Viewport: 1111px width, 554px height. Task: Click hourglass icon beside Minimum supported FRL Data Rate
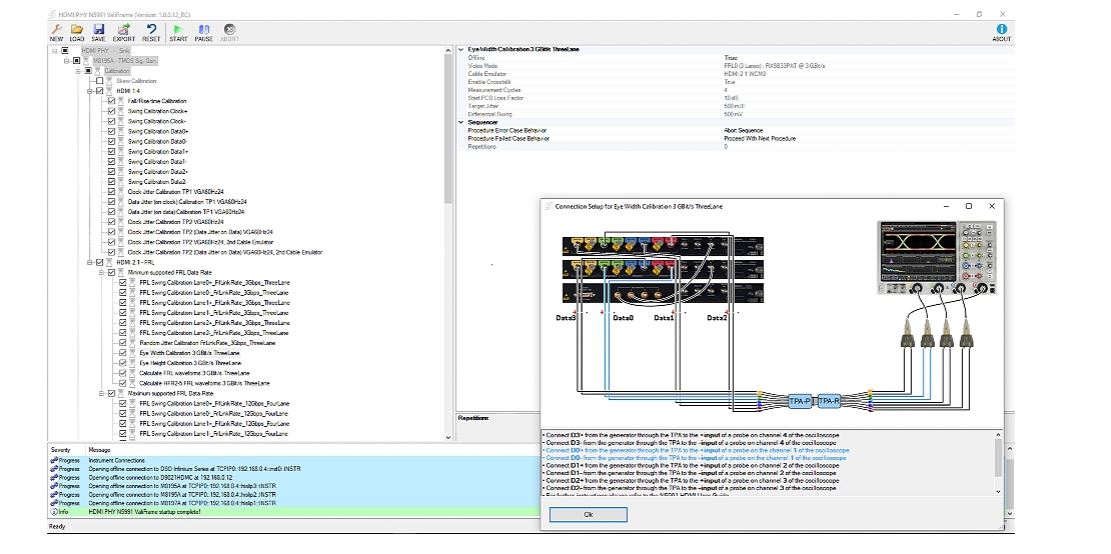tap(121, 272)
